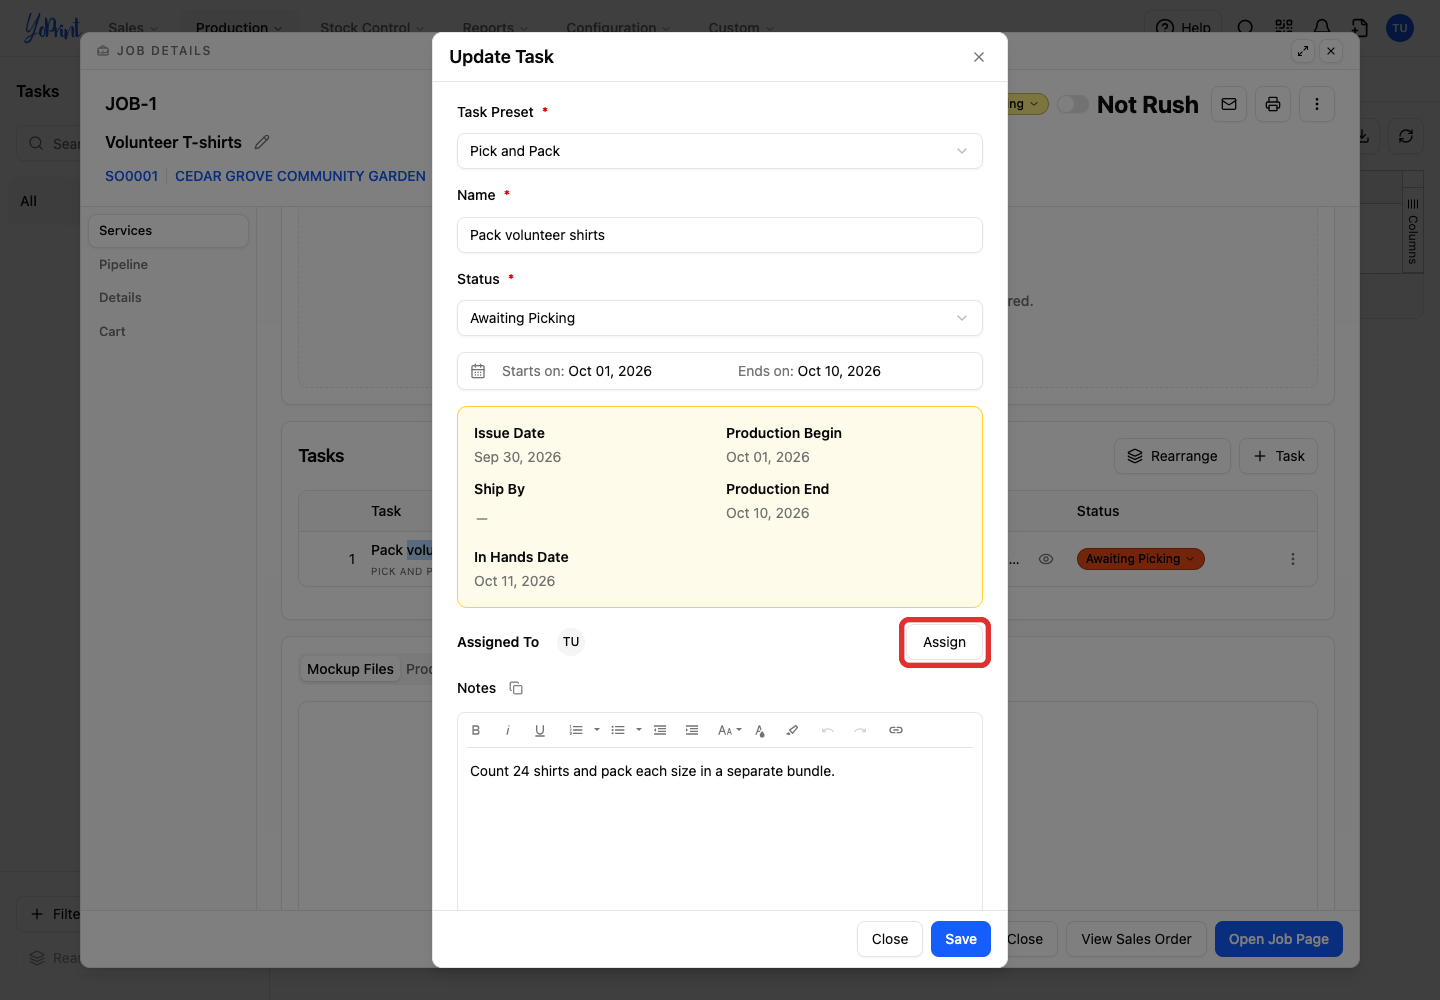Open the Task Preset dropdown
The width and height of the screenshot is (1440, 1000).
(x=720, y=151)
